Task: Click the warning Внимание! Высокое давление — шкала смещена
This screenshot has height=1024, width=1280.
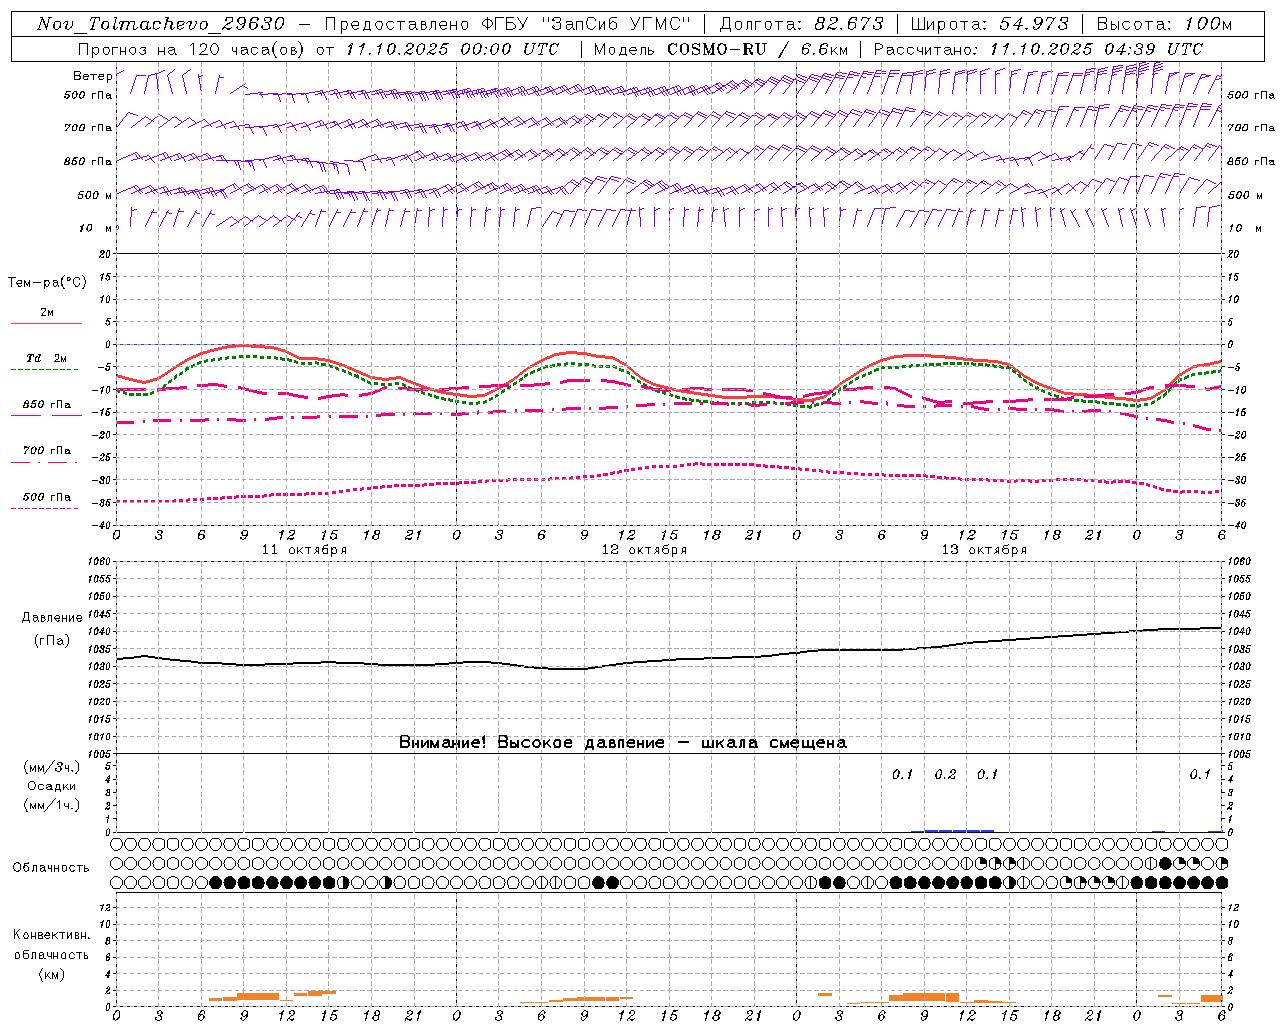Action: click(623, 743)
